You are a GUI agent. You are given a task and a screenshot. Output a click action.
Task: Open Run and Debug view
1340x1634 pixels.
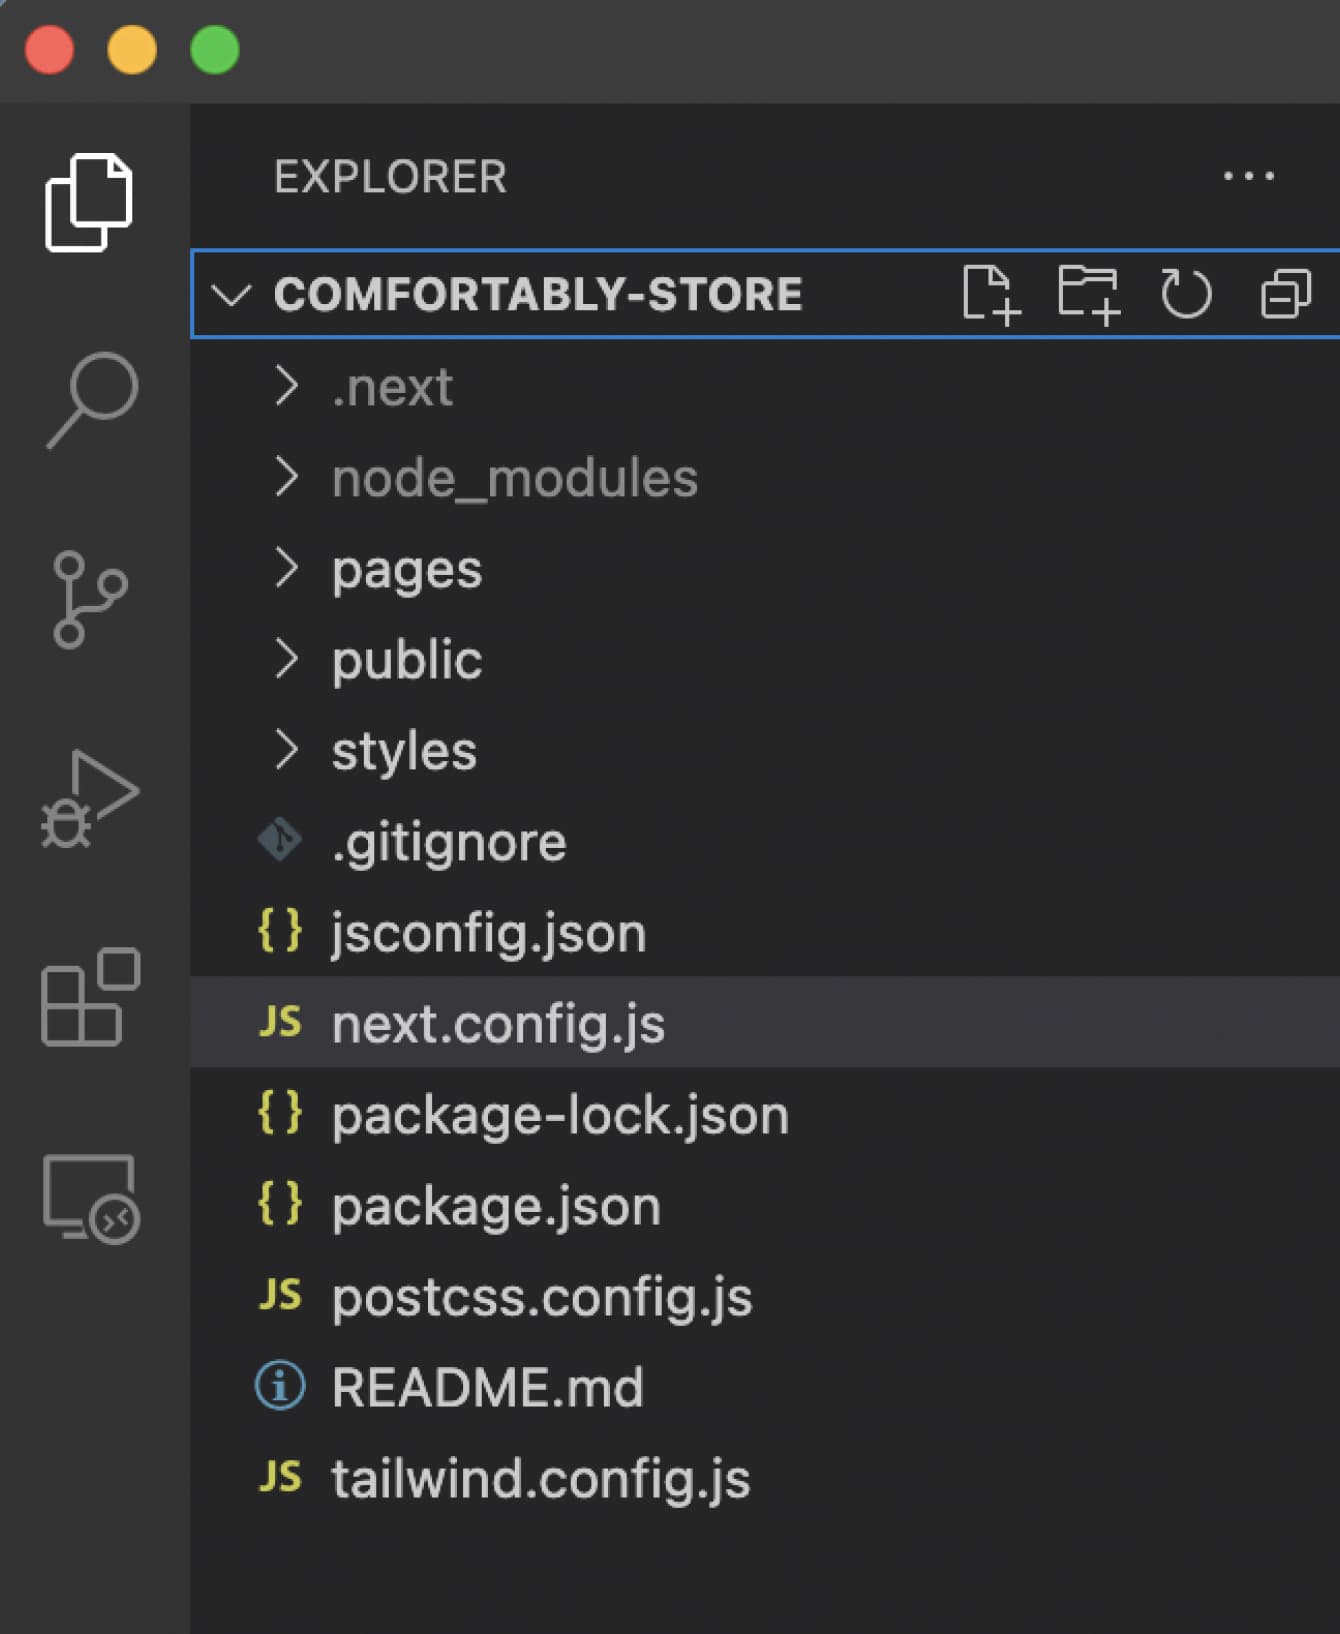[89, 800]
